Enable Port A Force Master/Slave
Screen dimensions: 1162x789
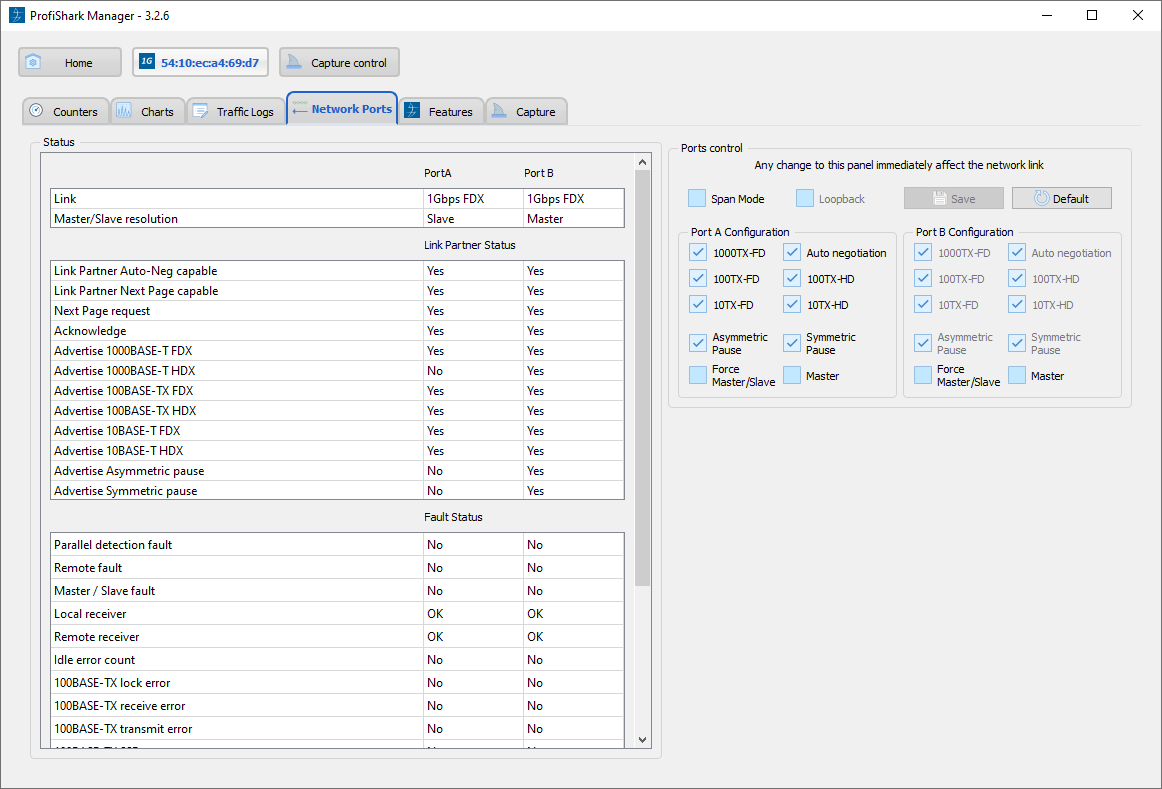697,375
